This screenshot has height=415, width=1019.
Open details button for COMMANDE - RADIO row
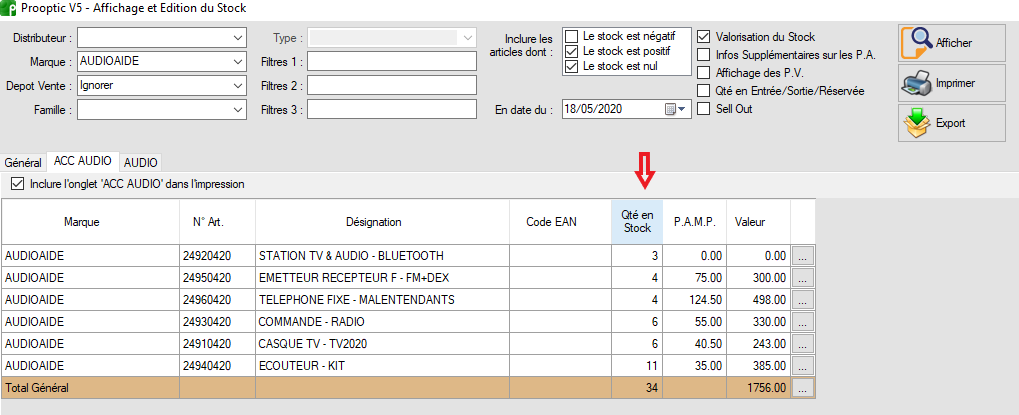[803, 322]
